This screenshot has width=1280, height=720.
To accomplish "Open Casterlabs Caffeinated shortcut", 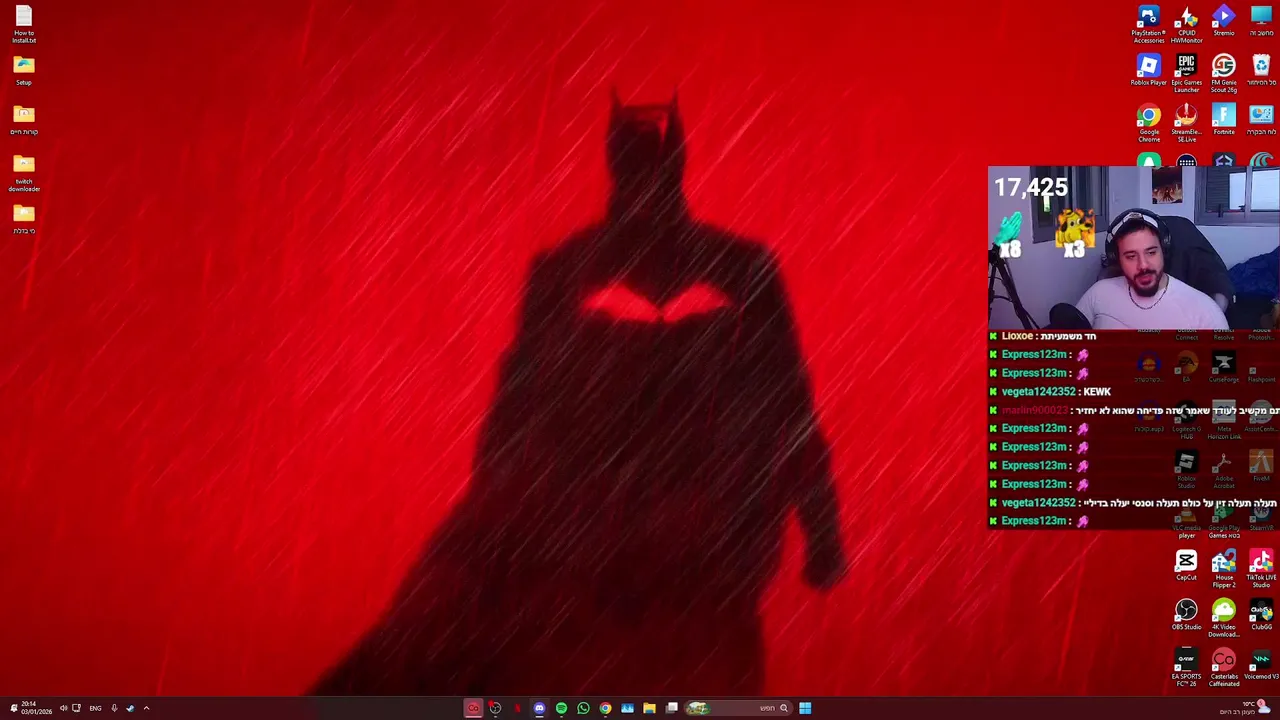I will [x=1224, y=668].
